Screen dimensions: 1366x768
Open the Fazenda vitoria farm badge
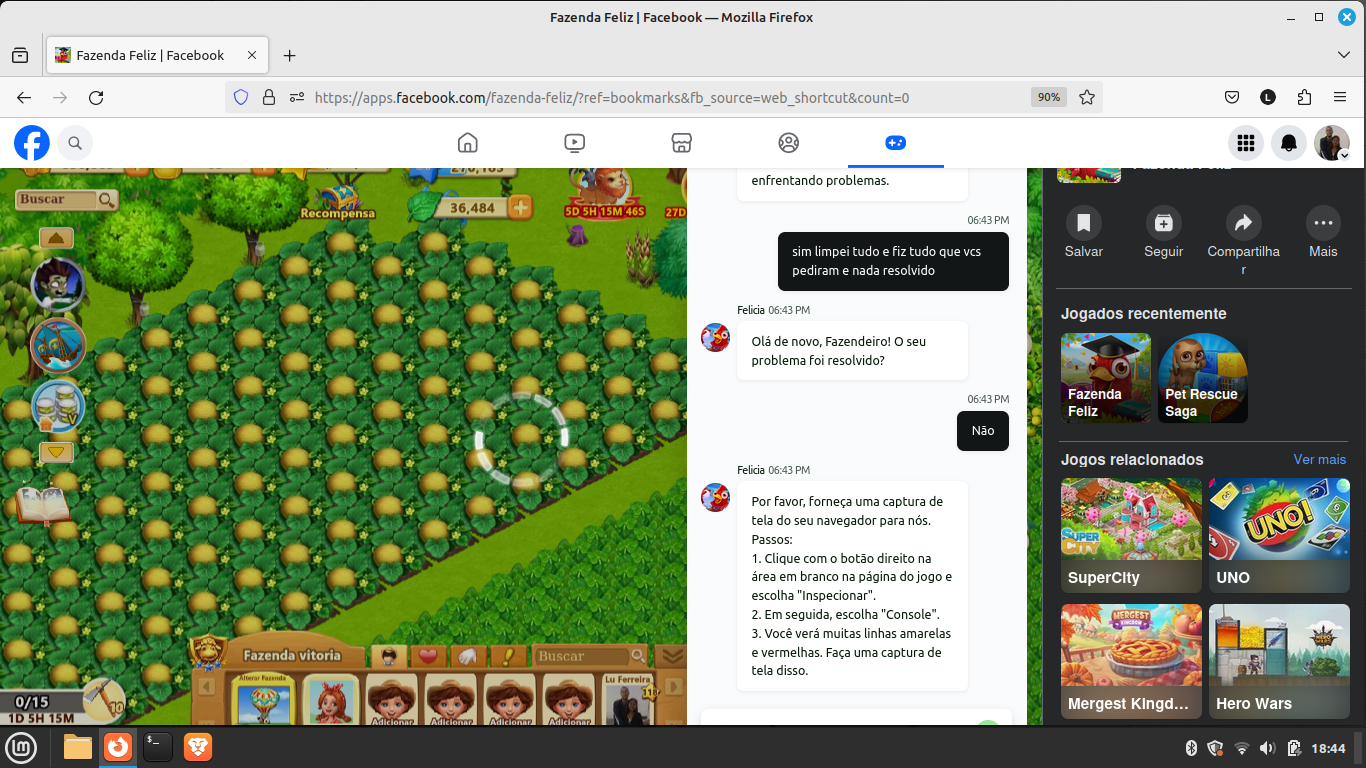coord(208,655)
